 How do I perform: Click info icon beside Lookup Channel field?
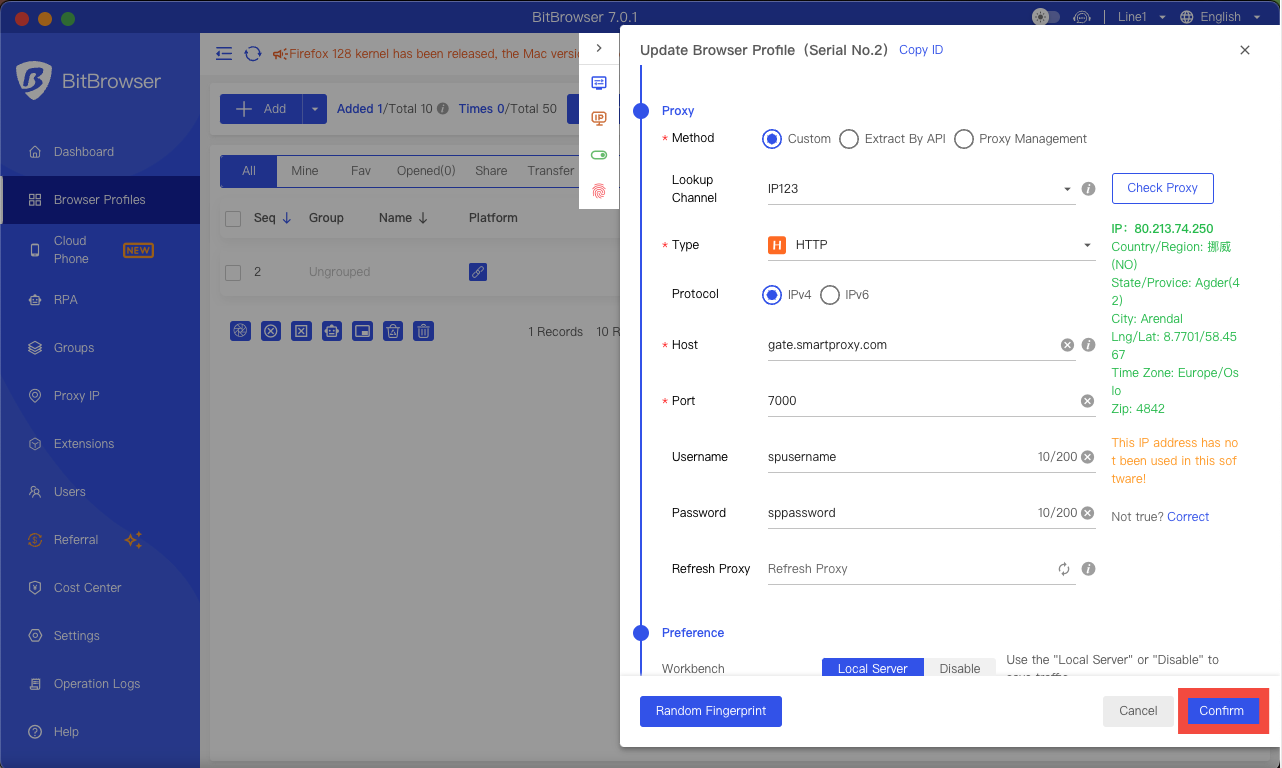[1089, 188]
